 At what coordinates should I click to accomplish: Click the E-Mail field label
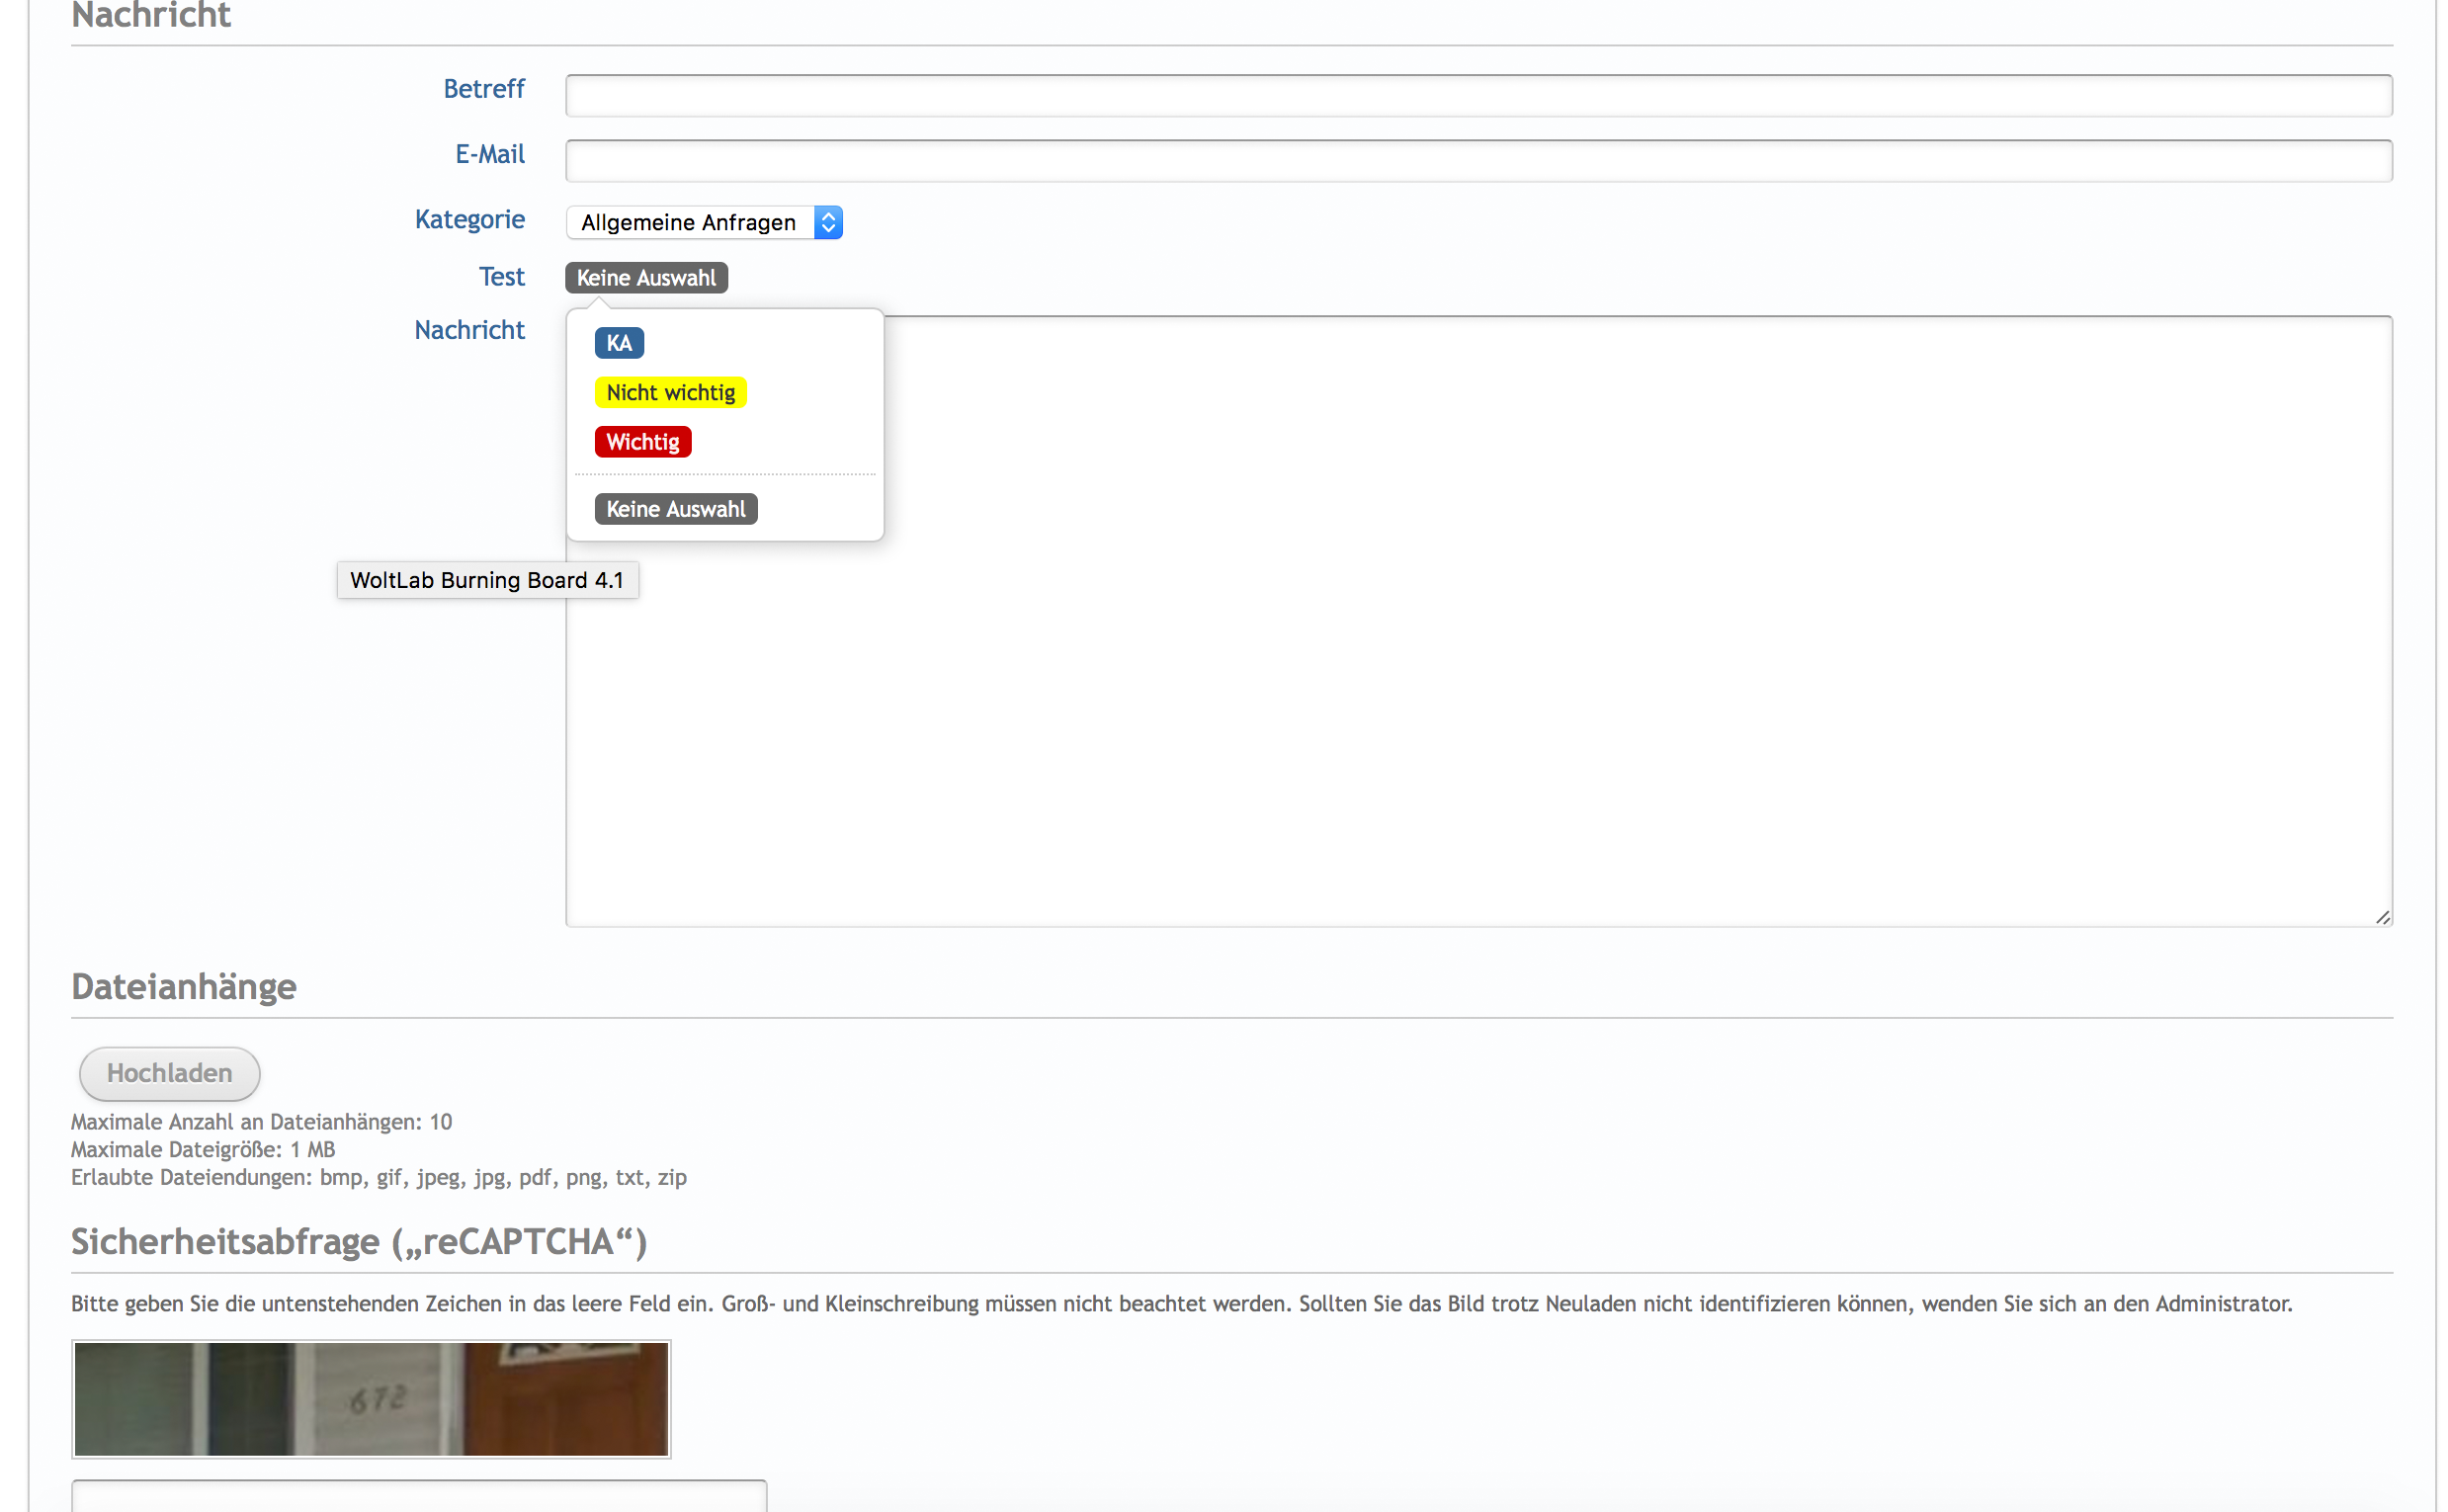point(490,154)
